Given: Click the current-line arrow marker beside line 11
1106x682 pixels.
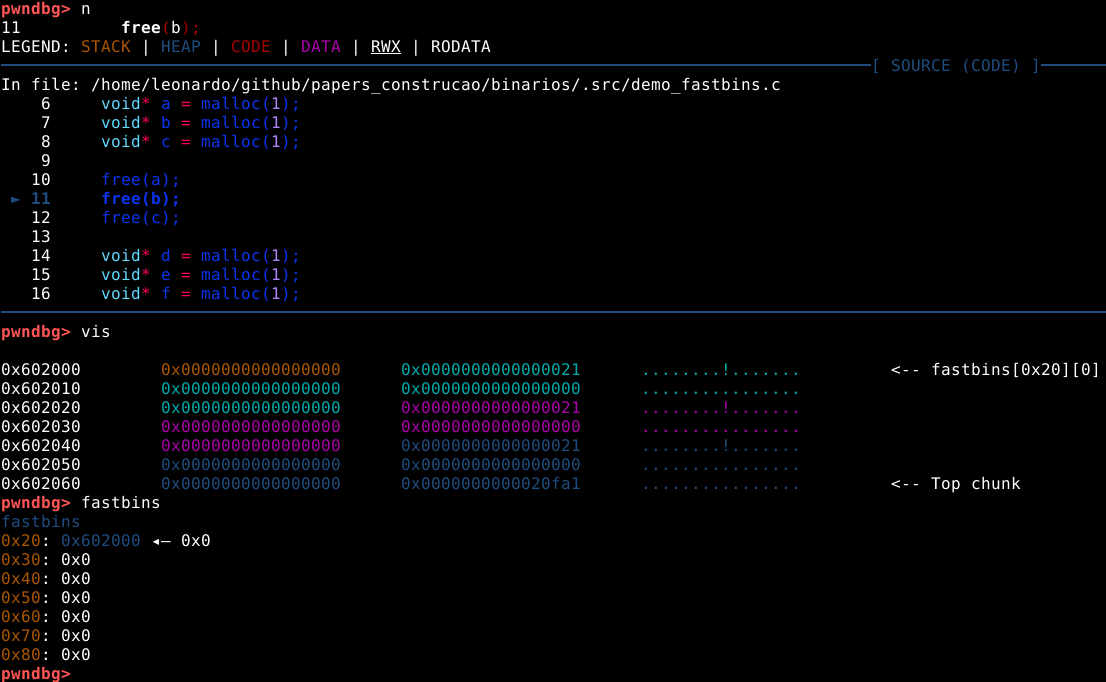Looking at the screenshot, I should 16,199.
